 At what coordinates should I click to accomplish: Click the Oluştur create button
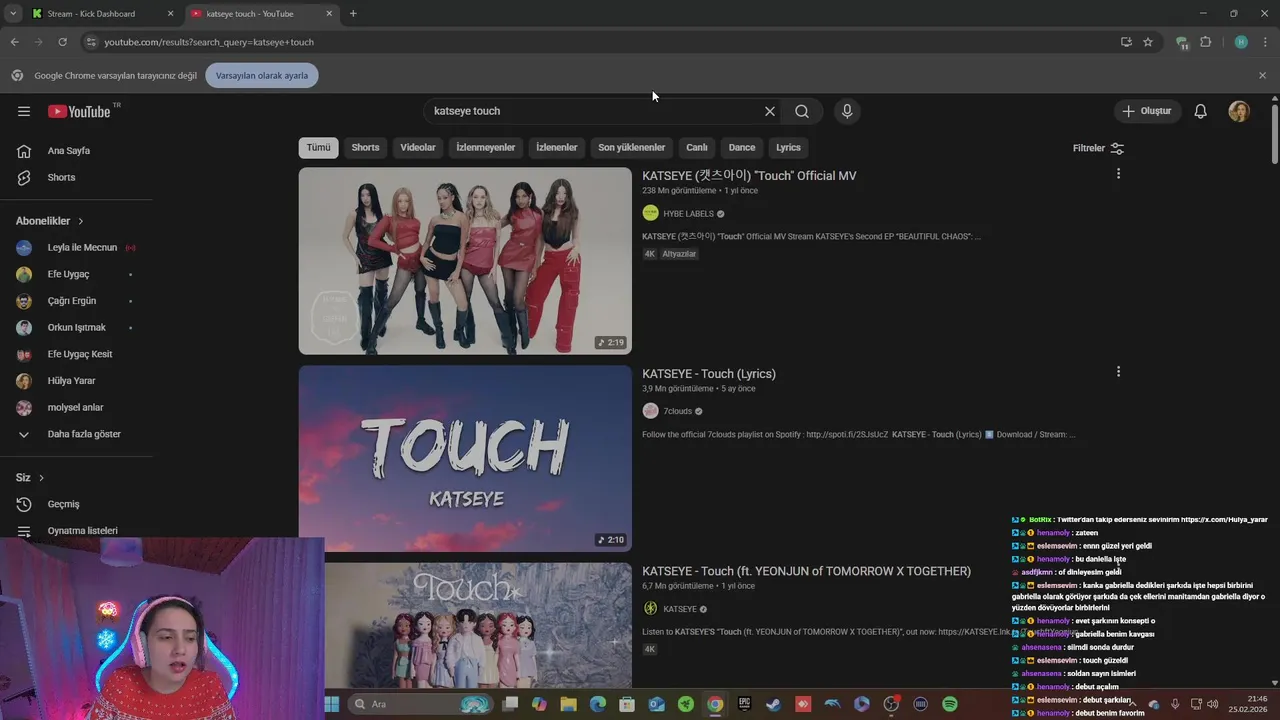click(x=1147, y=111)
